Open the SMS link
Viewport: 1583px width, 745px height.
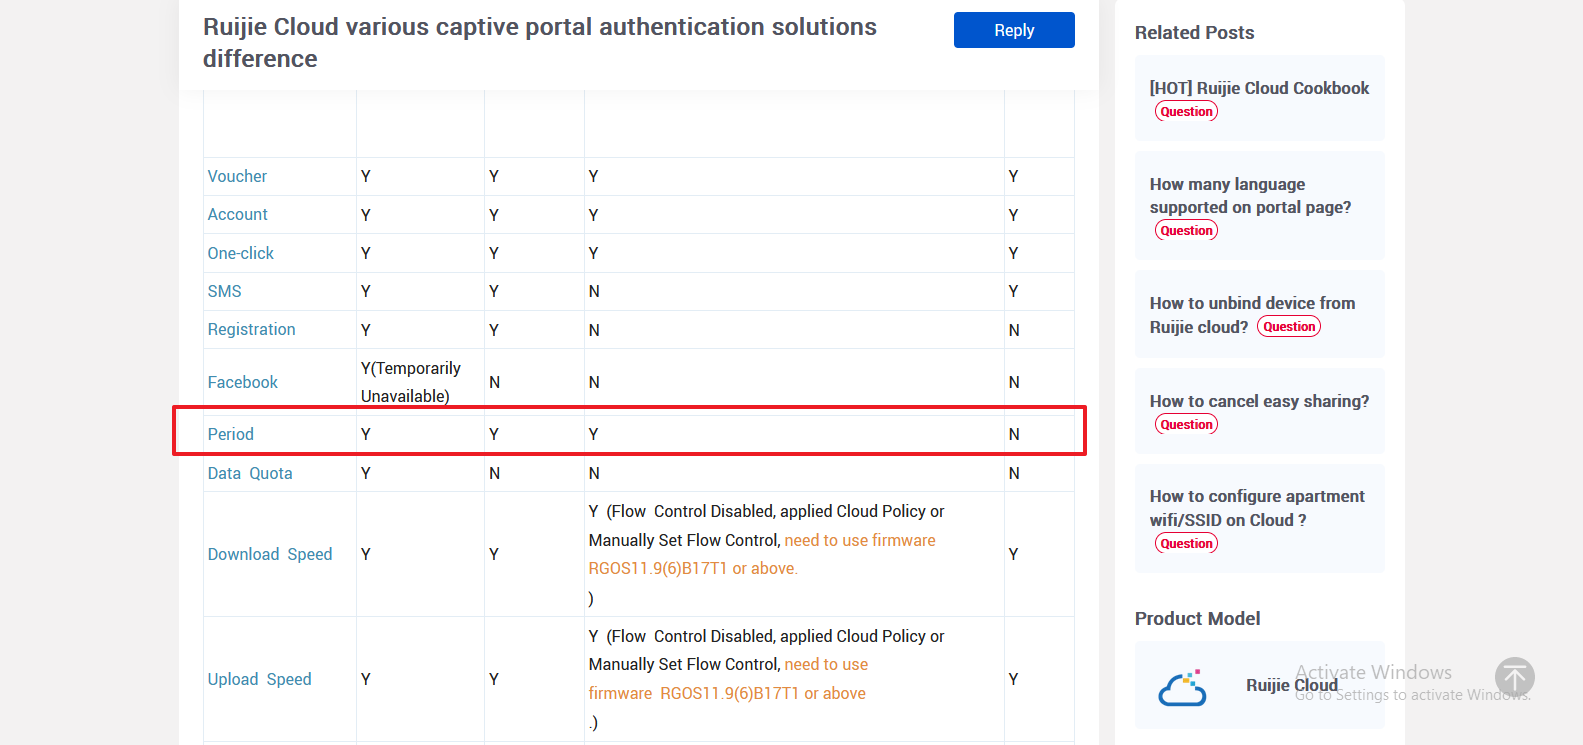click(224, 291)
